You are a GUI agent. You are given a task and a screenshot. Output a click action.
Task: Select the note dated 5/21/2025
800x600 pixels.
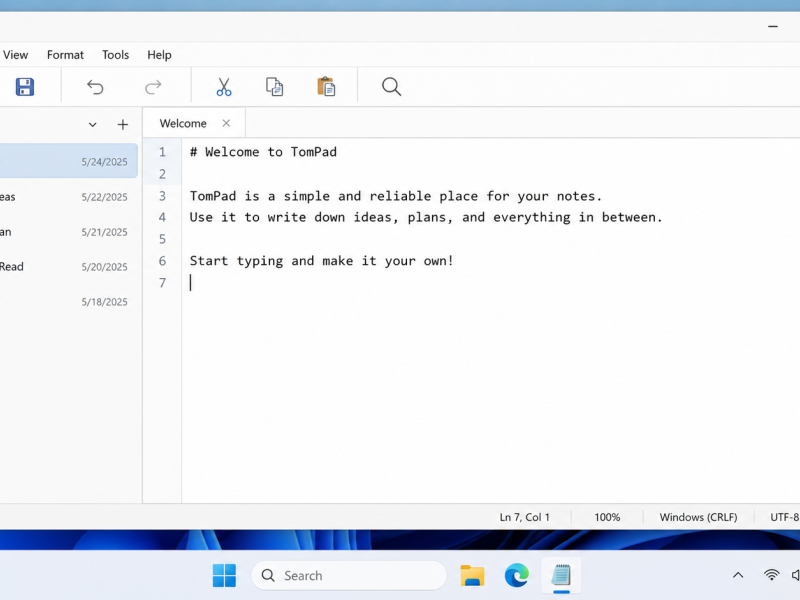(68, 232)
